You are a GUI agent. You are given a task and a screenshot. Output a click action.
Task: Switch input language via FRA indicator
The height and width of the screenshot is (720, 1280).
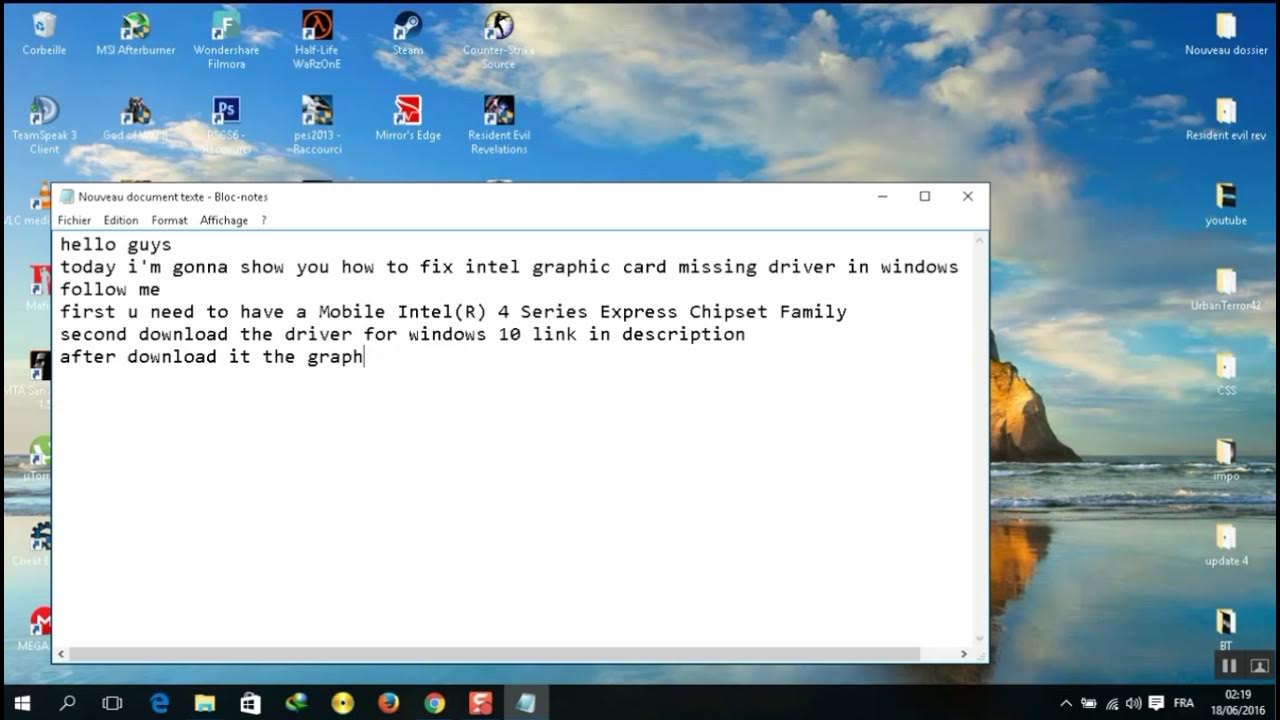click(x=1183, y=703)
